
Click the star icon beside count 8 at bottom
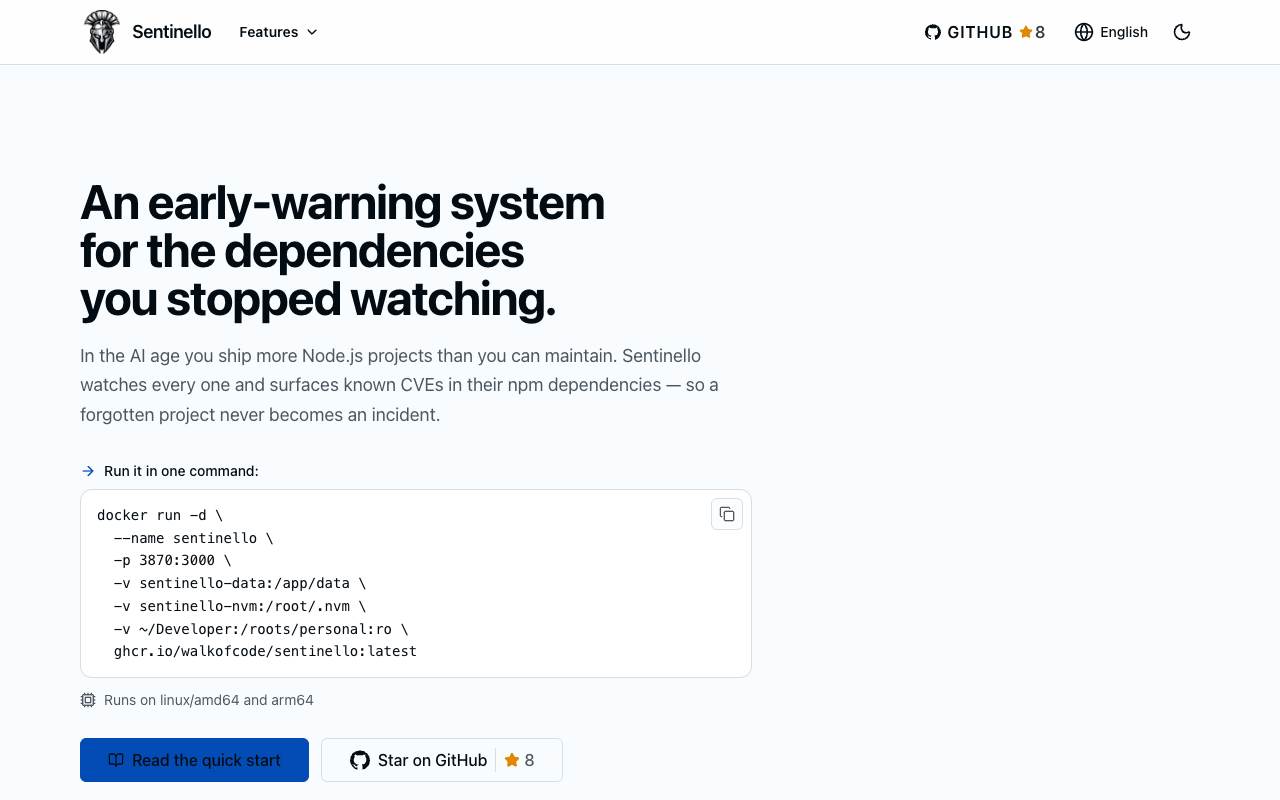pyautogui.click(x=512, y=760)
